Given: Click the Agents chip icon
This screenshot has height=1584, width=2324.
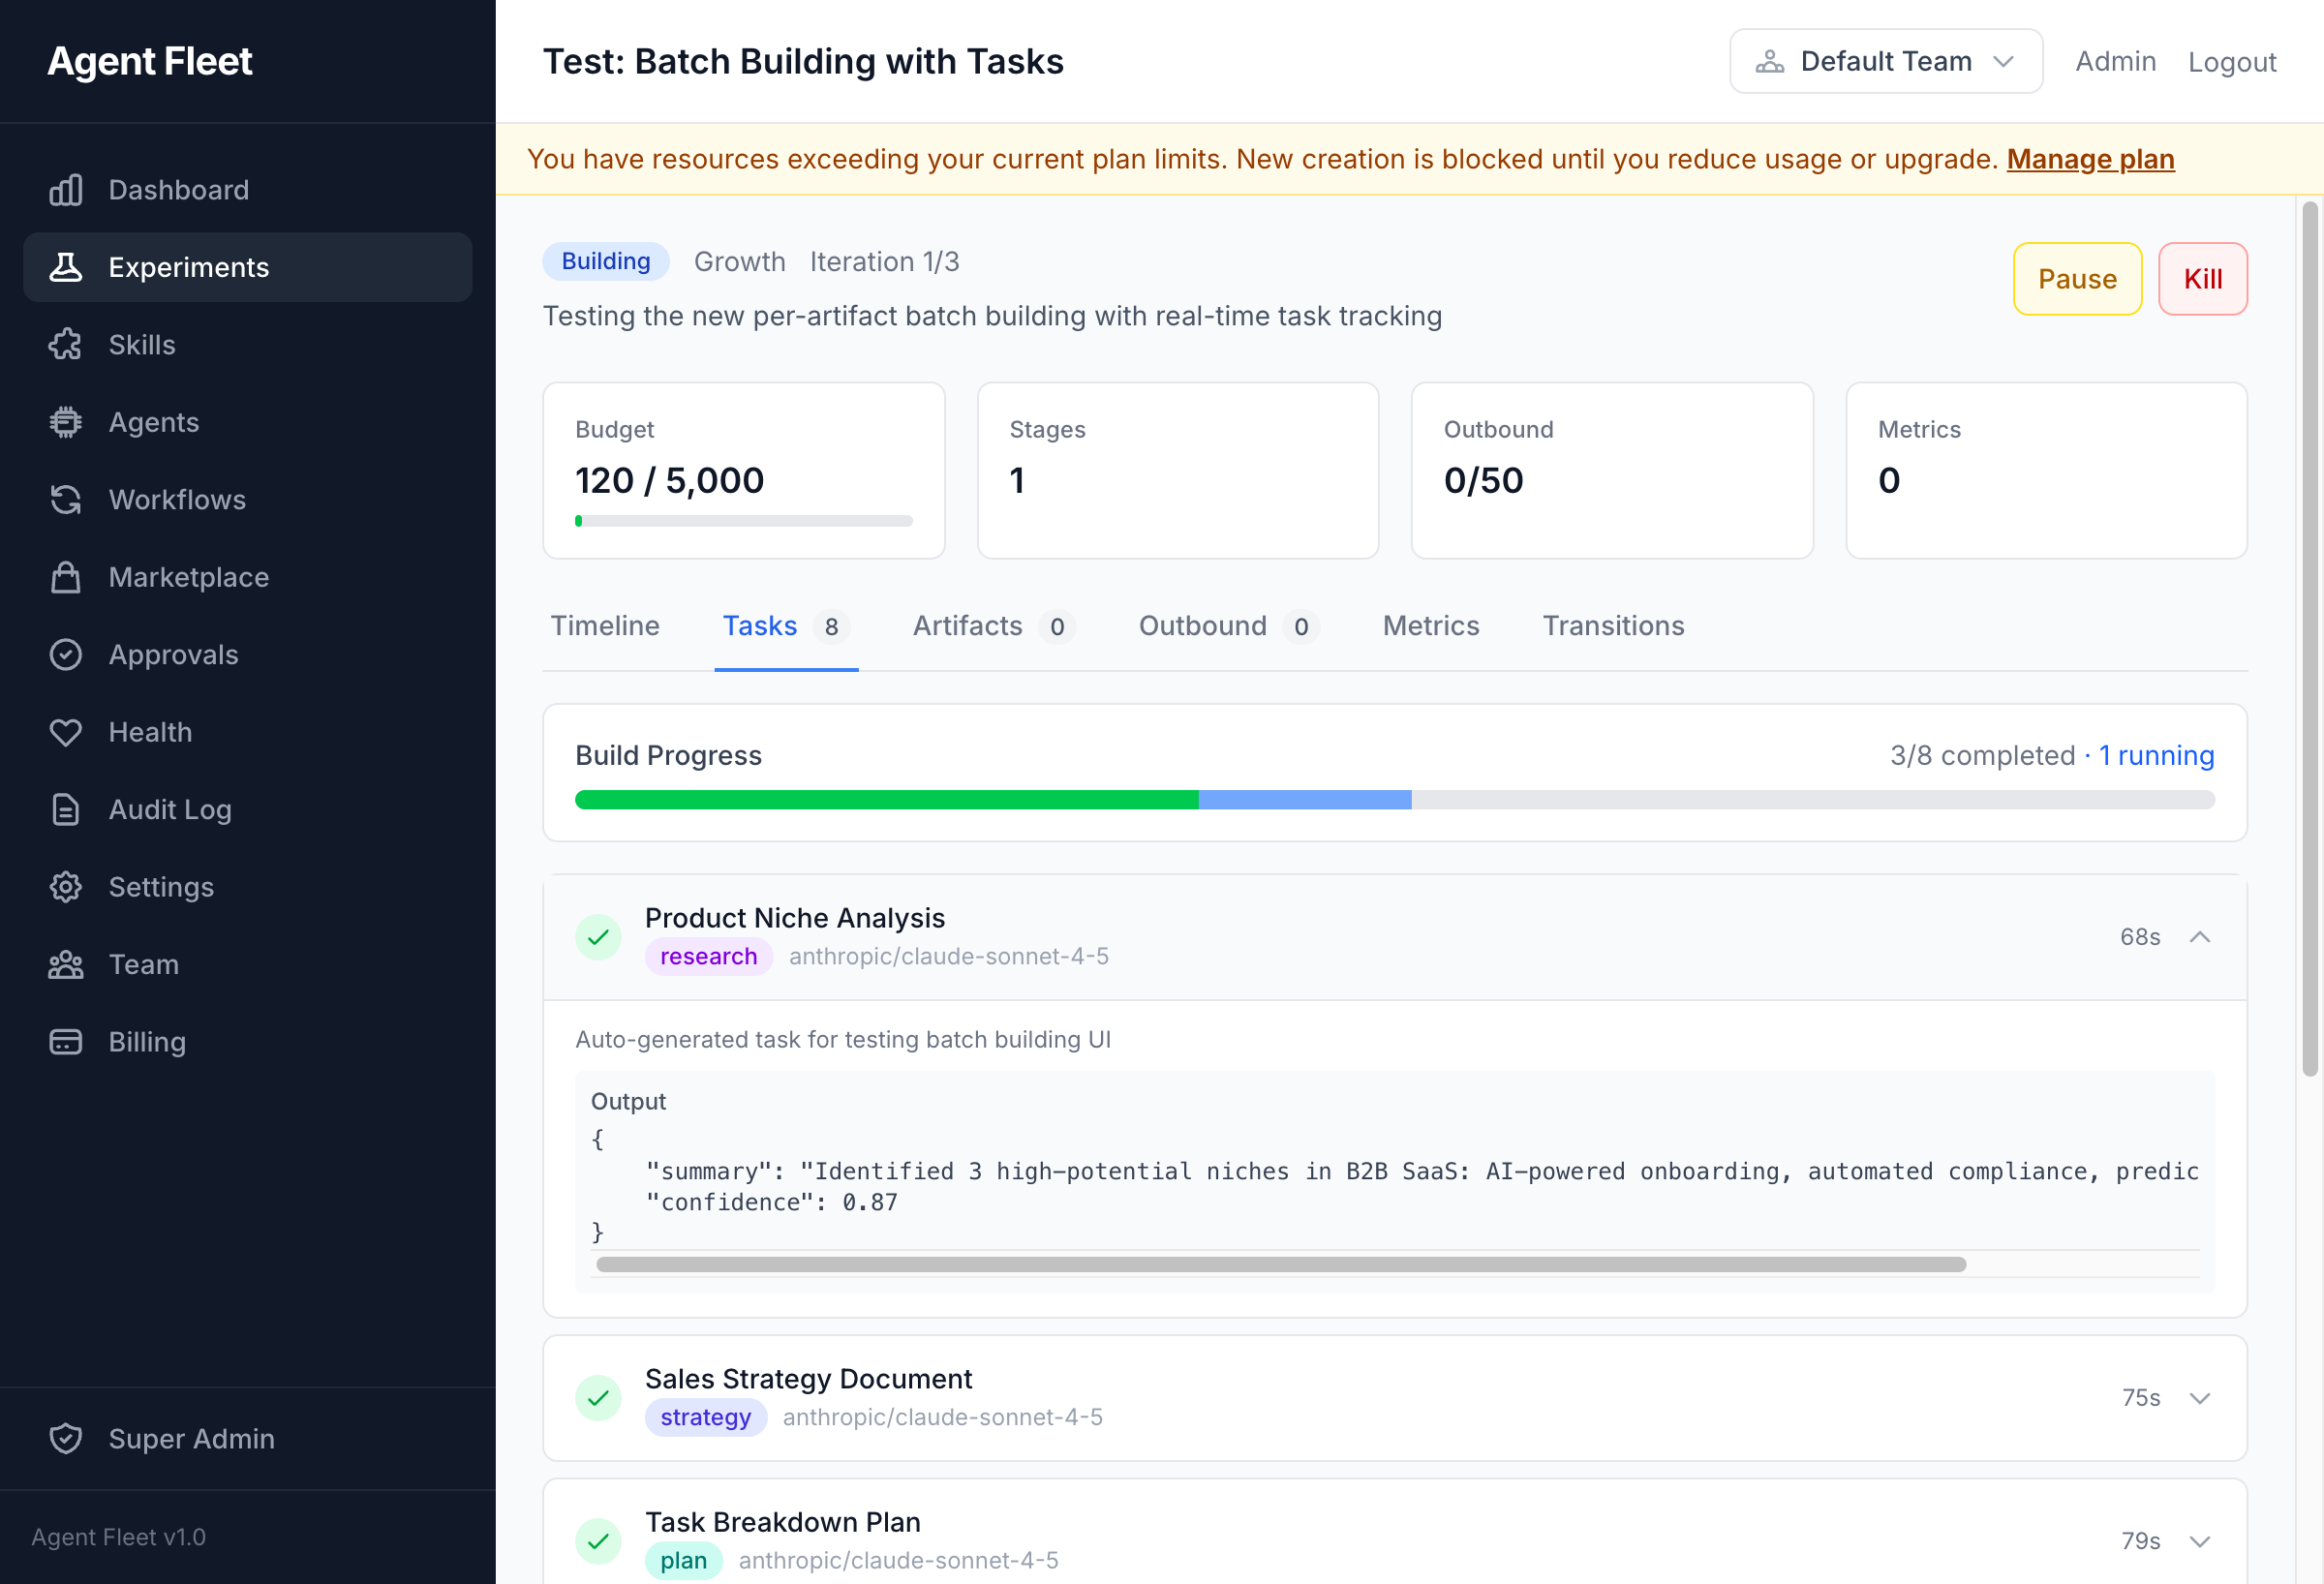Looking at the screenshot, I should click(65, 422).
